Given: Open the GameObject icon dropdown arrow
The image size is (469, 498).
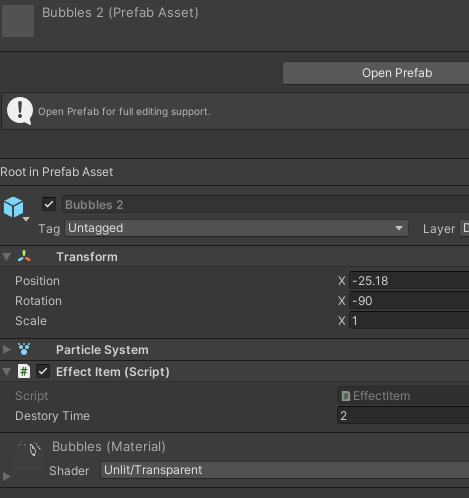Looking at the screenshot, I should (26, 219).
